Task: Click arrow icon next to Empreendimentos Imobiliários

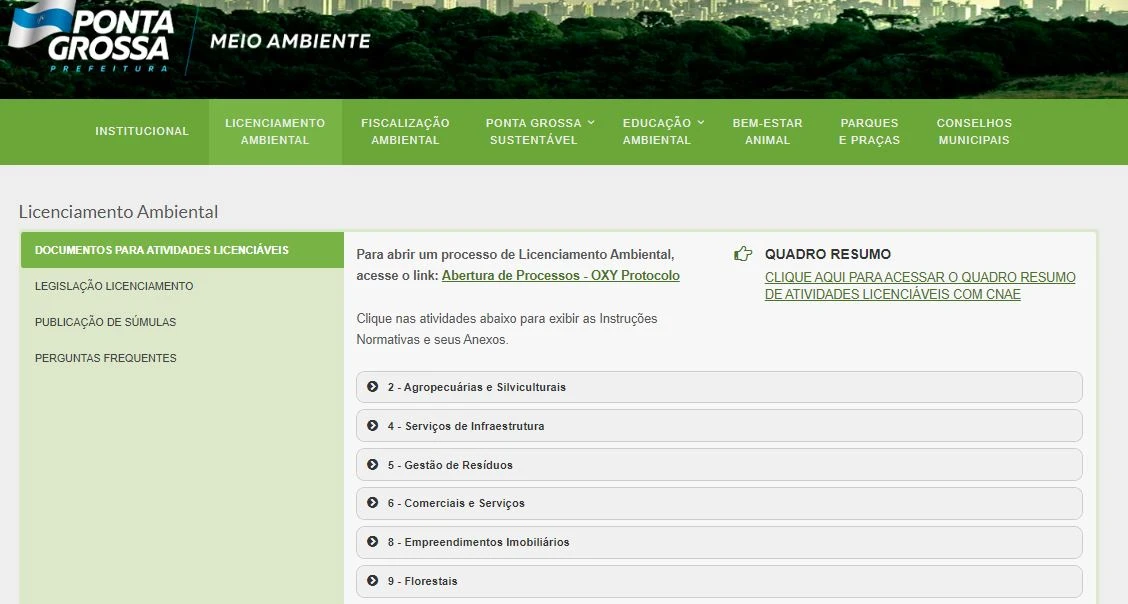Action: coord(373,542)
